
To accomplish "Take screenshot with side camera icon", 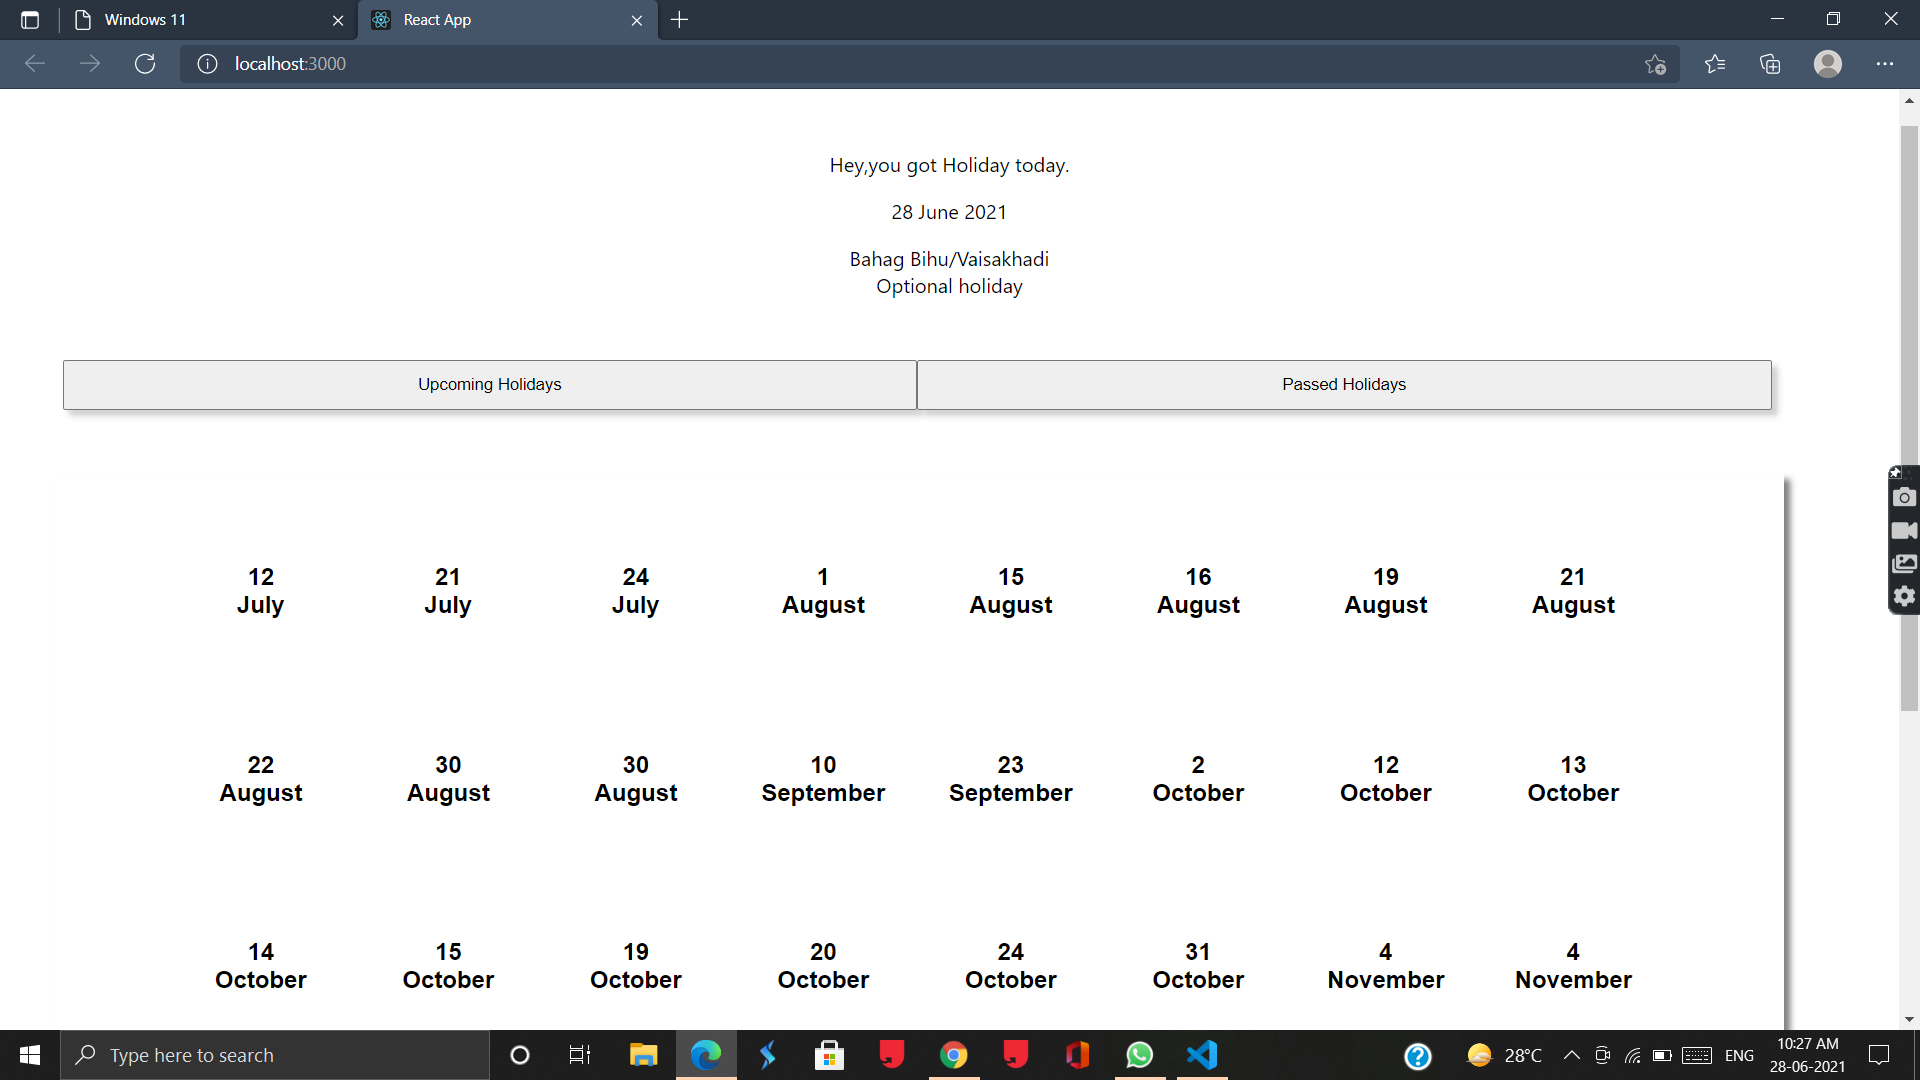I will click(x=1904, y=497).
